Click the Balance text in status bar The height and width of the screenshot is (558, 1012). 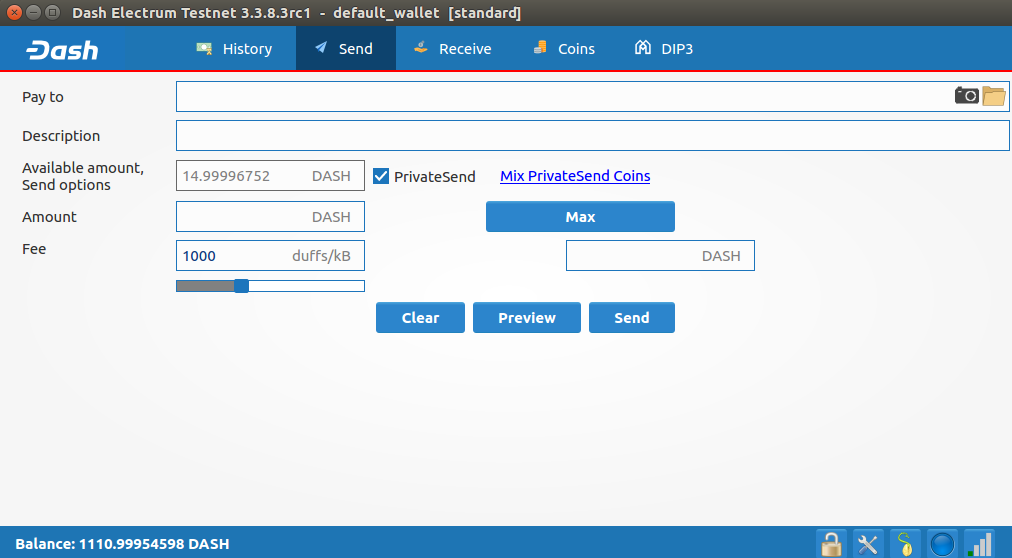pyautogui.click(x=122, y=544)
